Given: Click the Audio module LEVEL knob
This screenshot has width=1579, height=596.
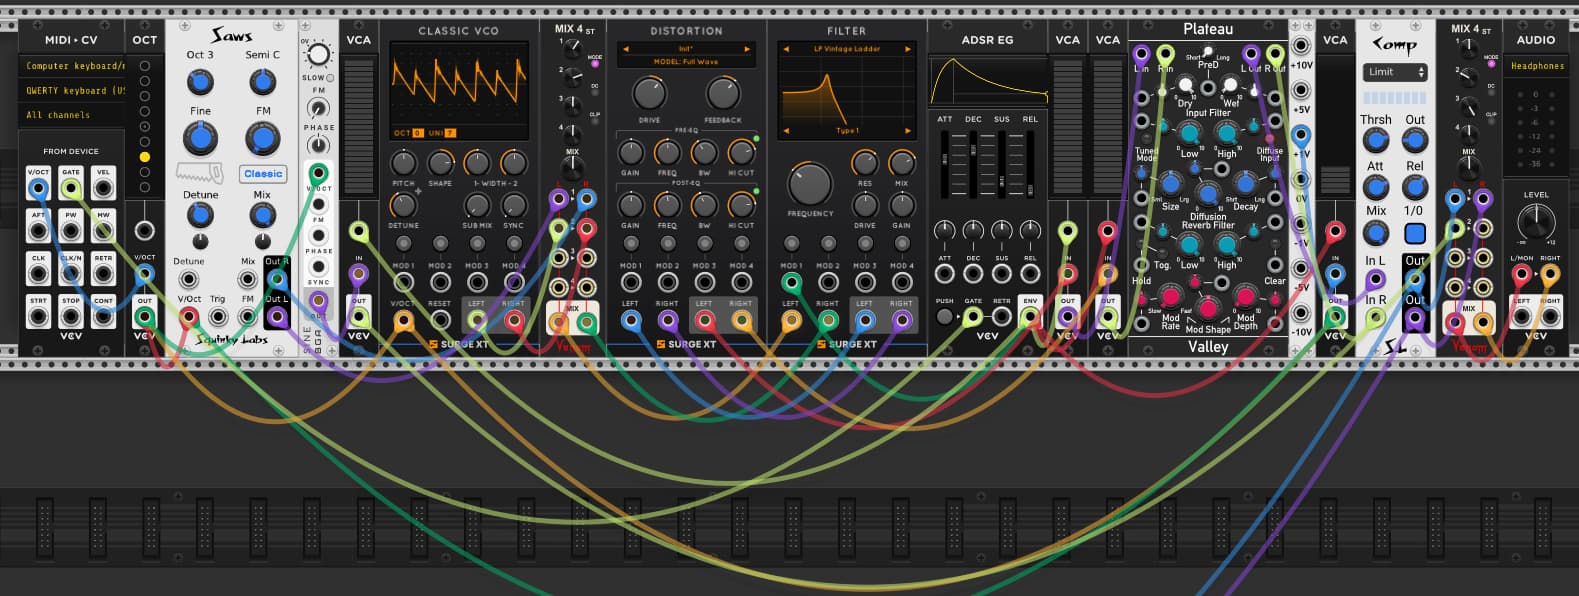Looking at the screenshot, I should (1535, 222).
